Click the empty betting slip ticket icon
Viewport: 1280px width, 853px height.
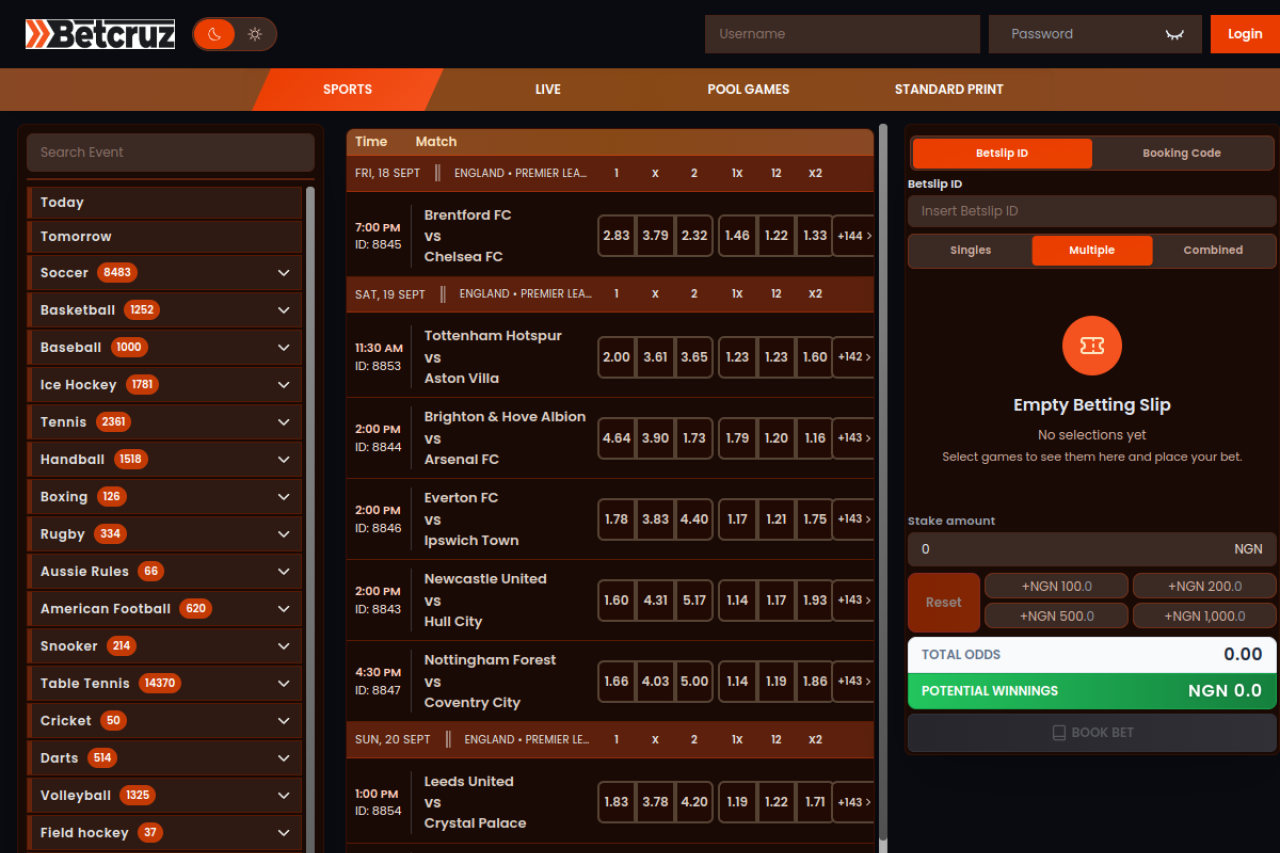1092,345
